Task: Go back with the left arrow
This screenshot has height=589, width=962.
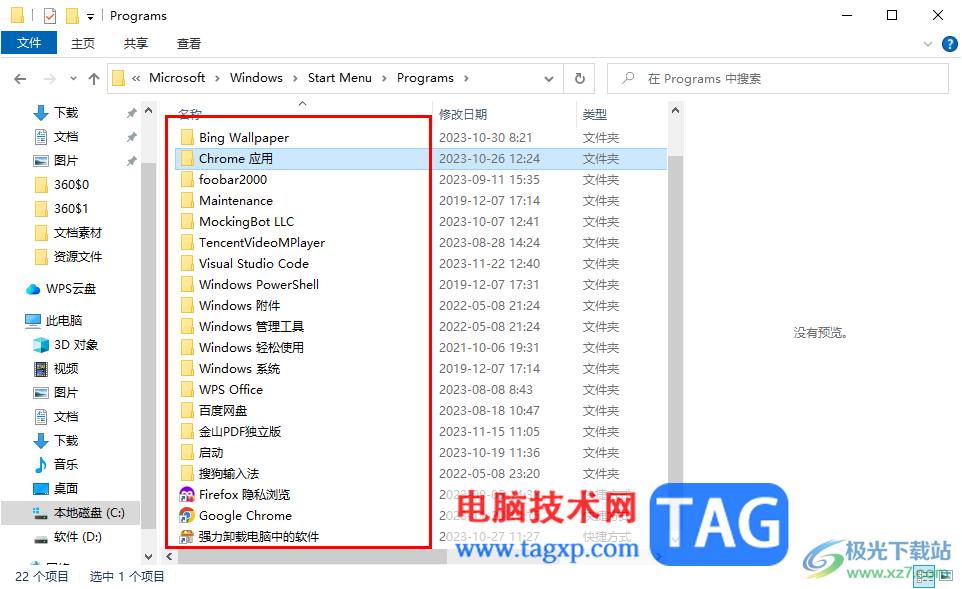Action: point(20,79)
